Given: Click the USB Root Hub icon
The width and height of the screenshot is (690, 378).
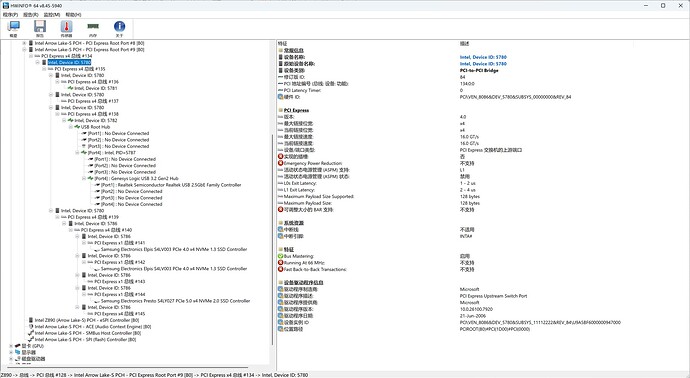Looking at the screenshot, I should pos(77,127).
